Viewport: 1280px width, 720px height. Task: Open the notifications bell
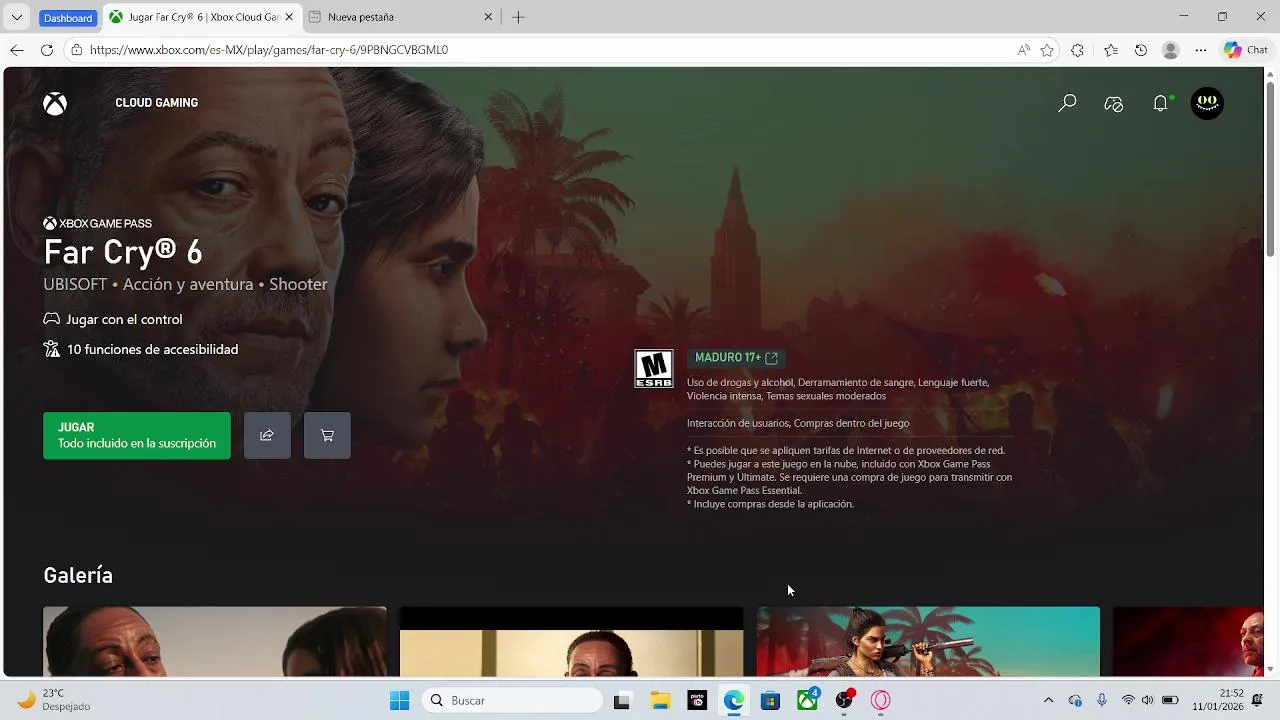click(1160, 103)
